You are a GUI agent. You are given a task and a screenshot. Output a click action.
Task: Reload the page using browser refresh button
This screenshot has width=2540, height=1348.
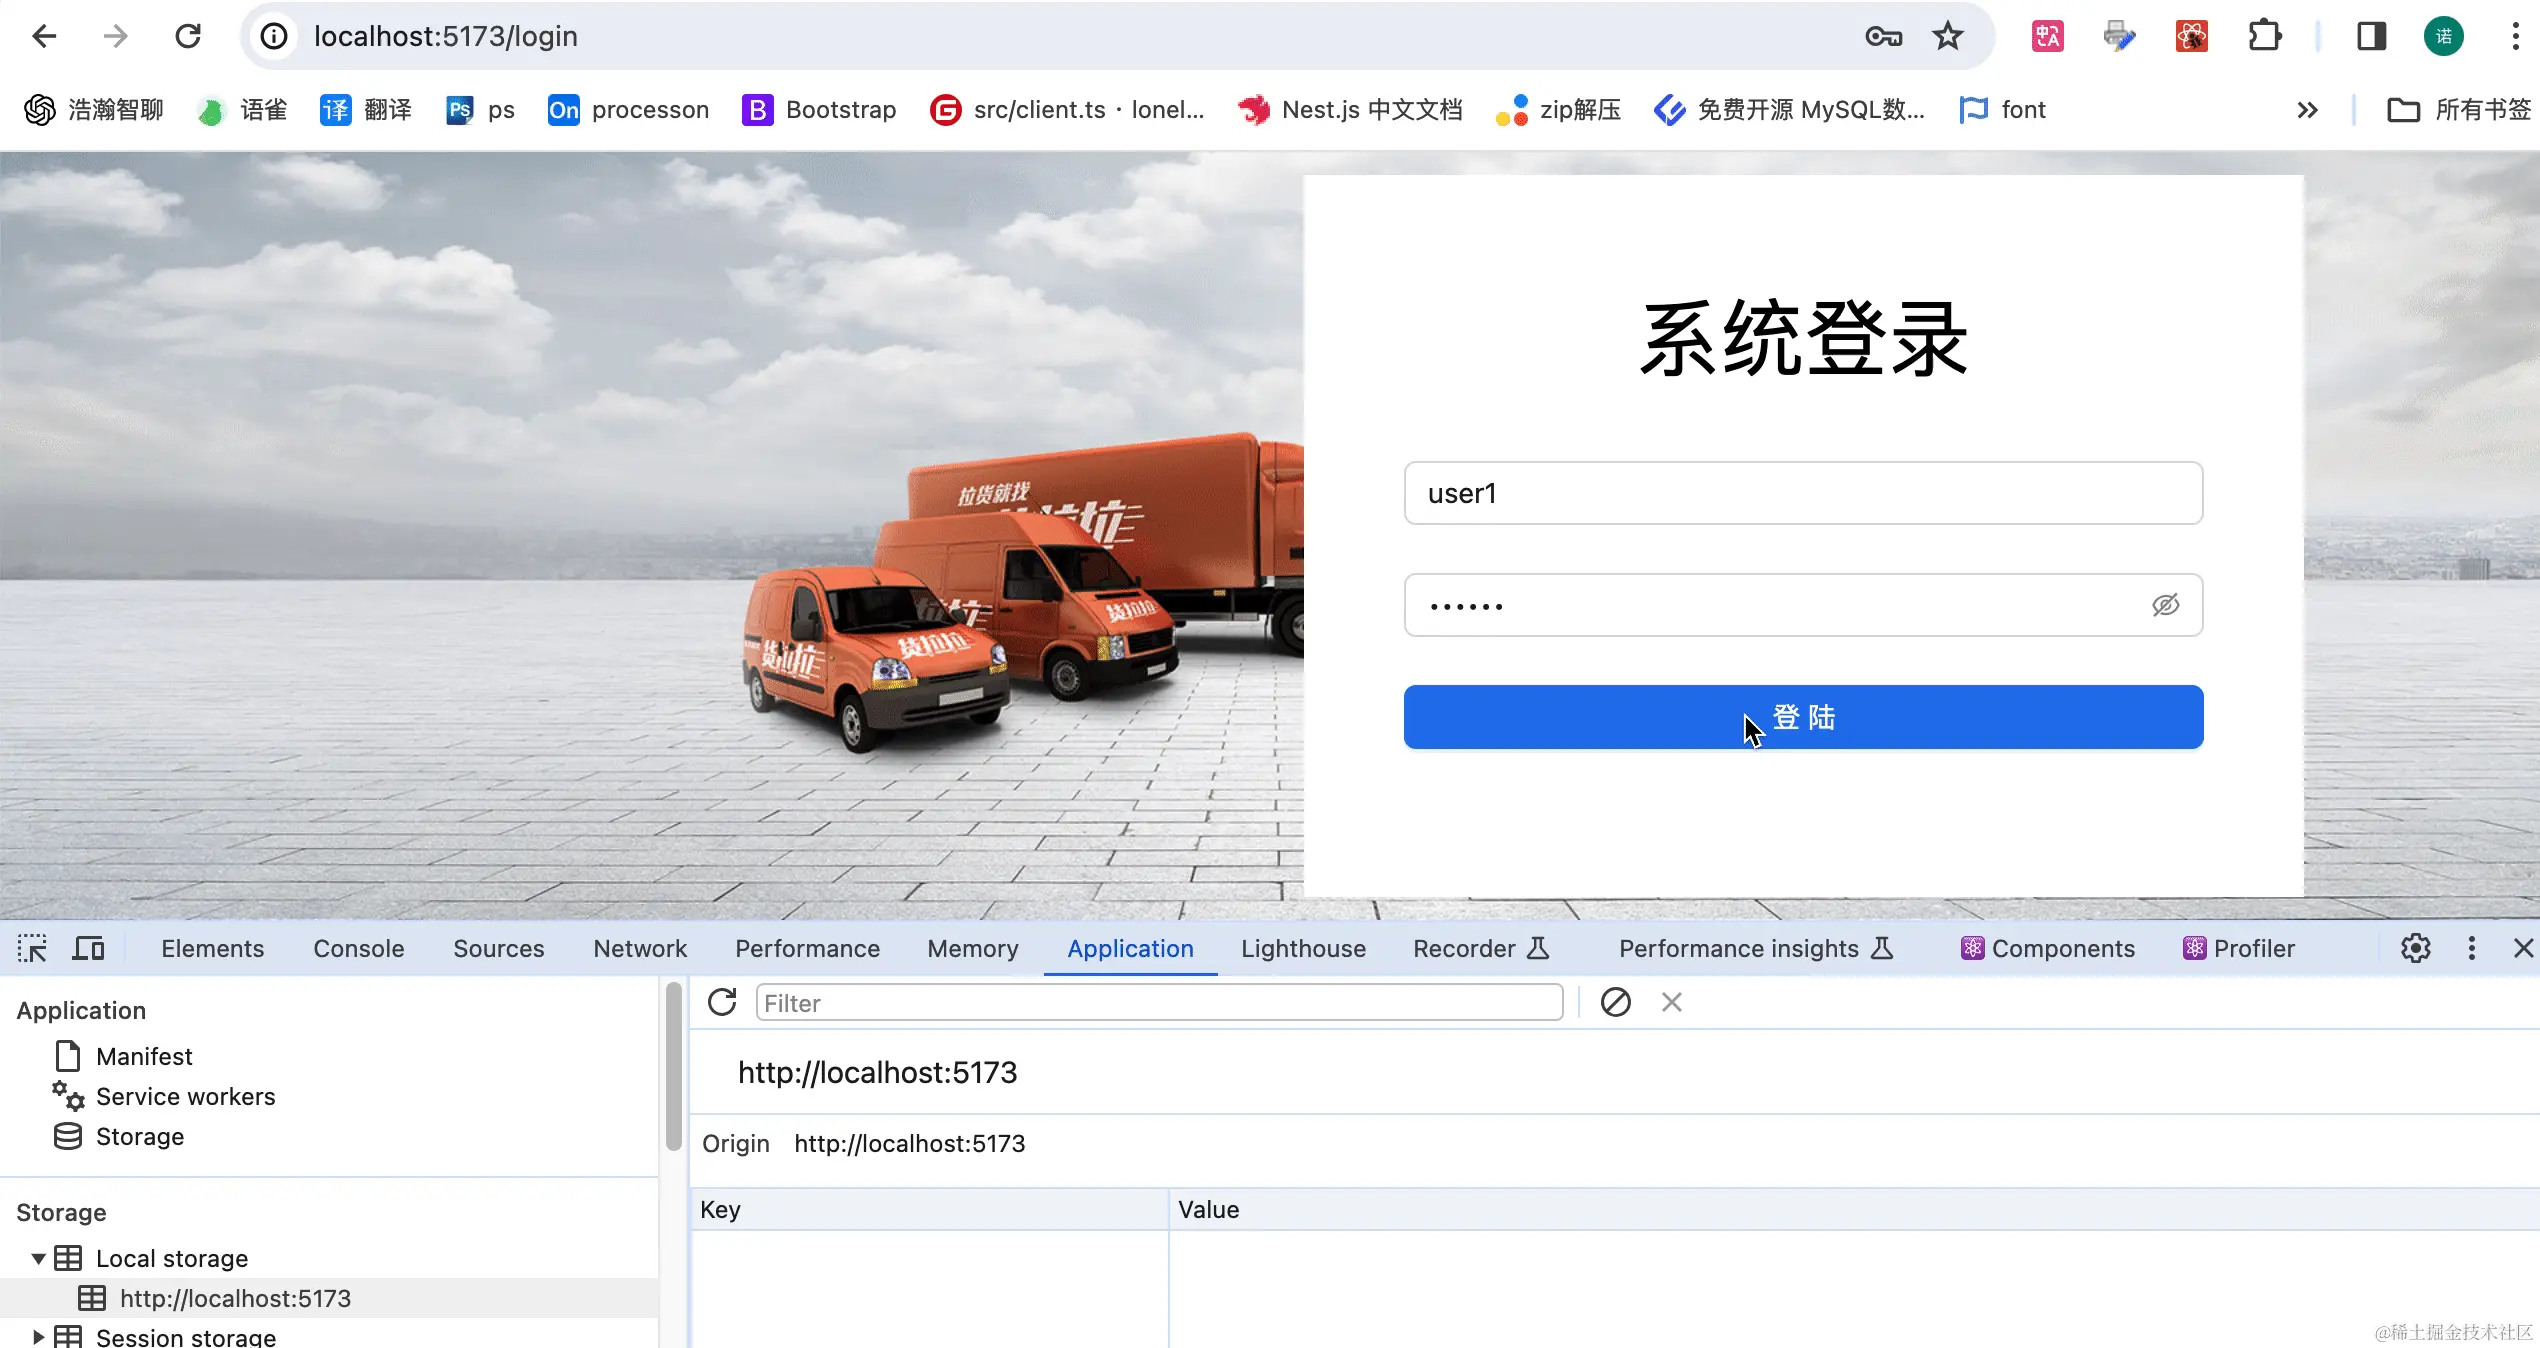(x=188, y=37)
